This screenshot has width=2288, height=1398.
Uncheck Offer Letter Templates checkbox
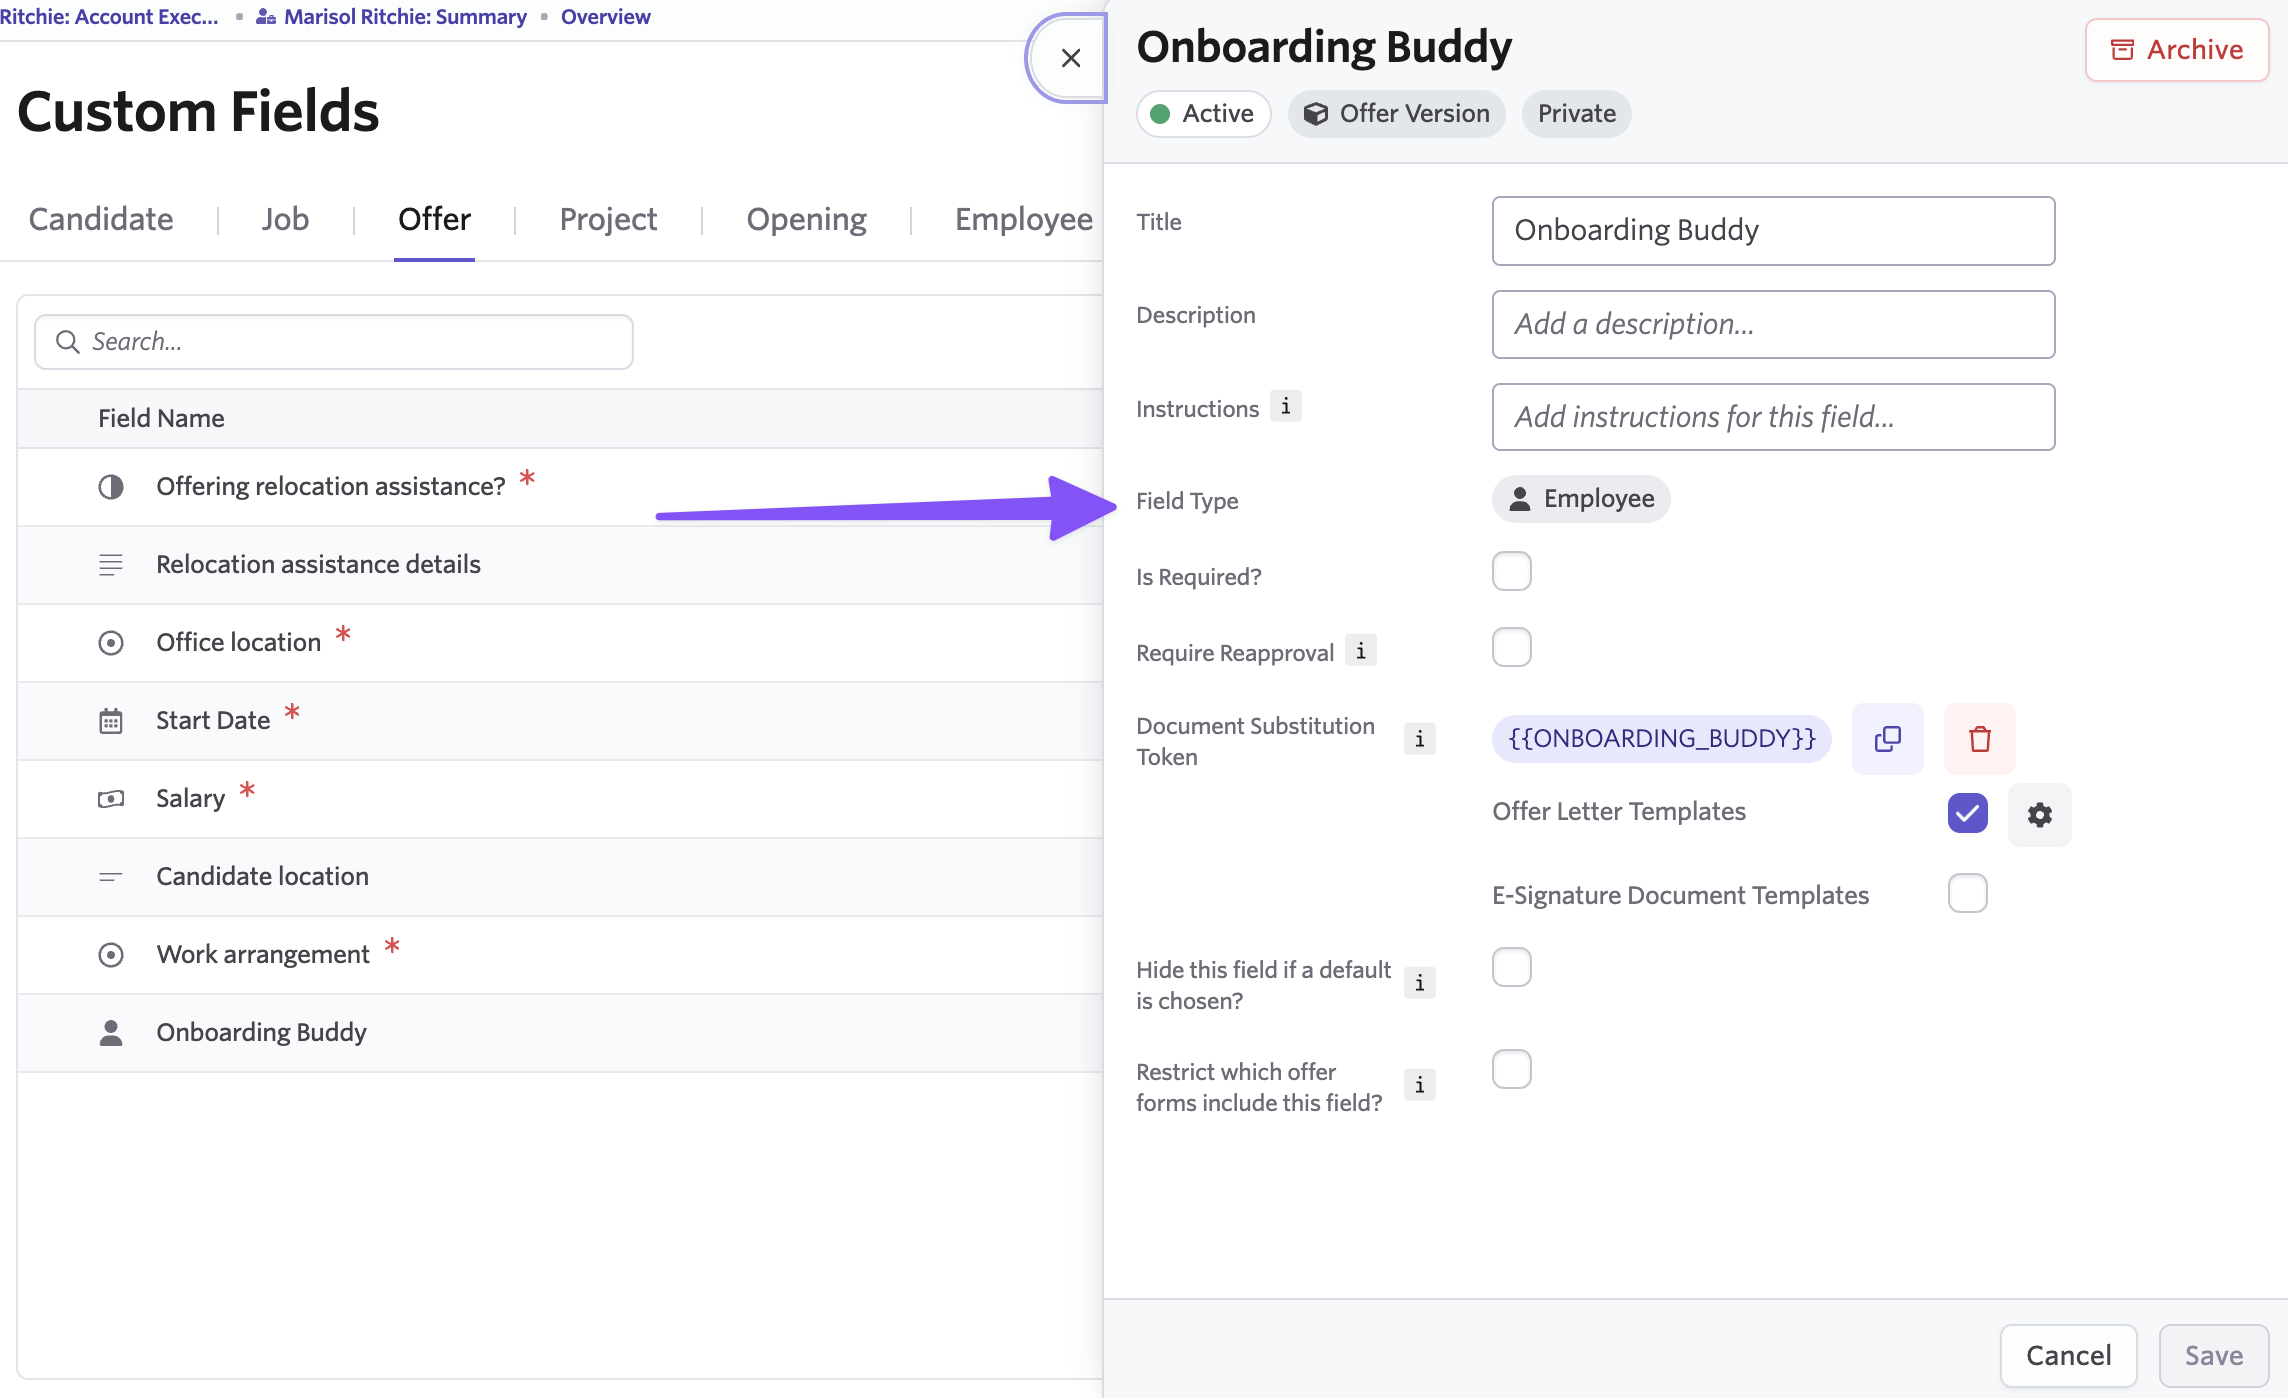pyautogui.click(x=1967, y=813)
